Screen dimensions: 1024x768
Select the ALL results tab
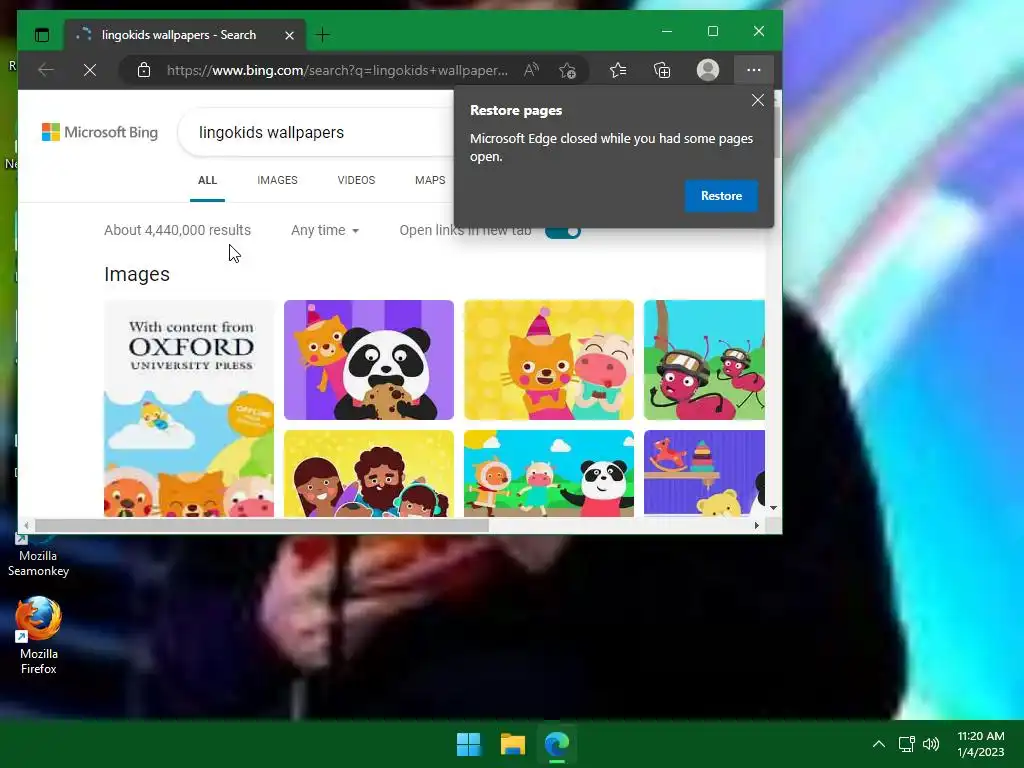(x=208, y=180)
